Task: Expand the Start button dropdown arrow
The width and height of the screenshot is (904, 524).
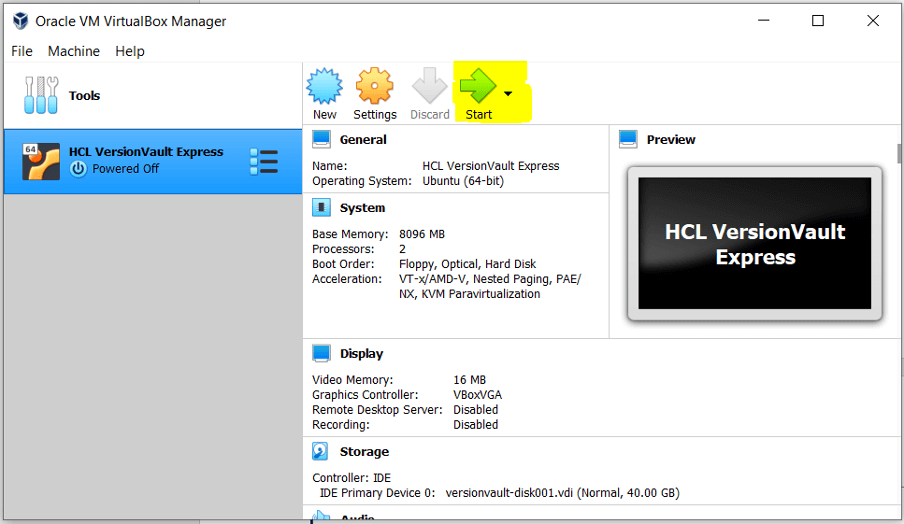Action: (x=508, y=93)
